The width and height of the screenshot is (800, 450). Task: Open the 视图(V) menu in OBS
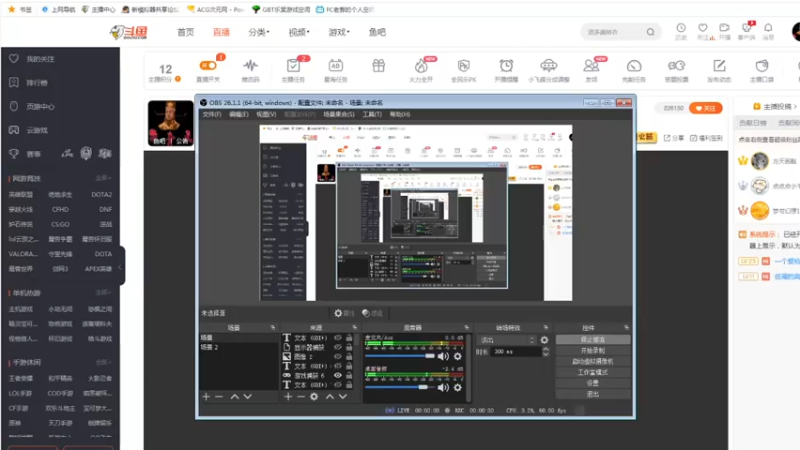click(266, 114)
